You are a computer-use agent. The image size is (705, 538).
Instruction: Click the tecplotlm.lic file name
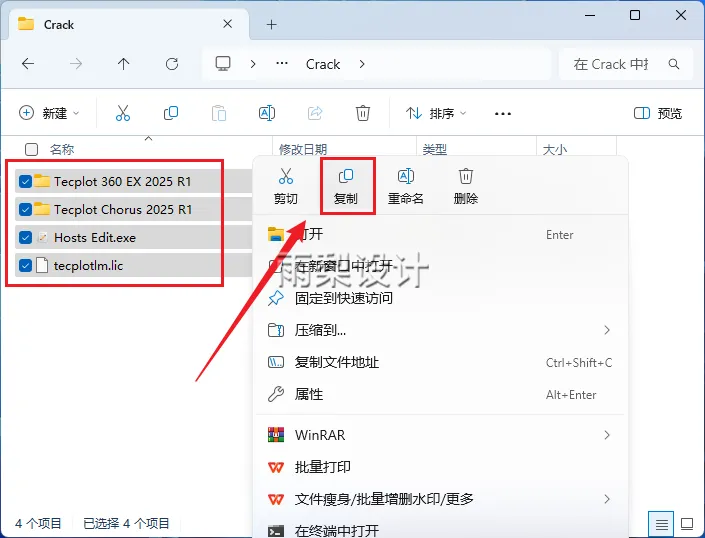(x=89, y=266)
